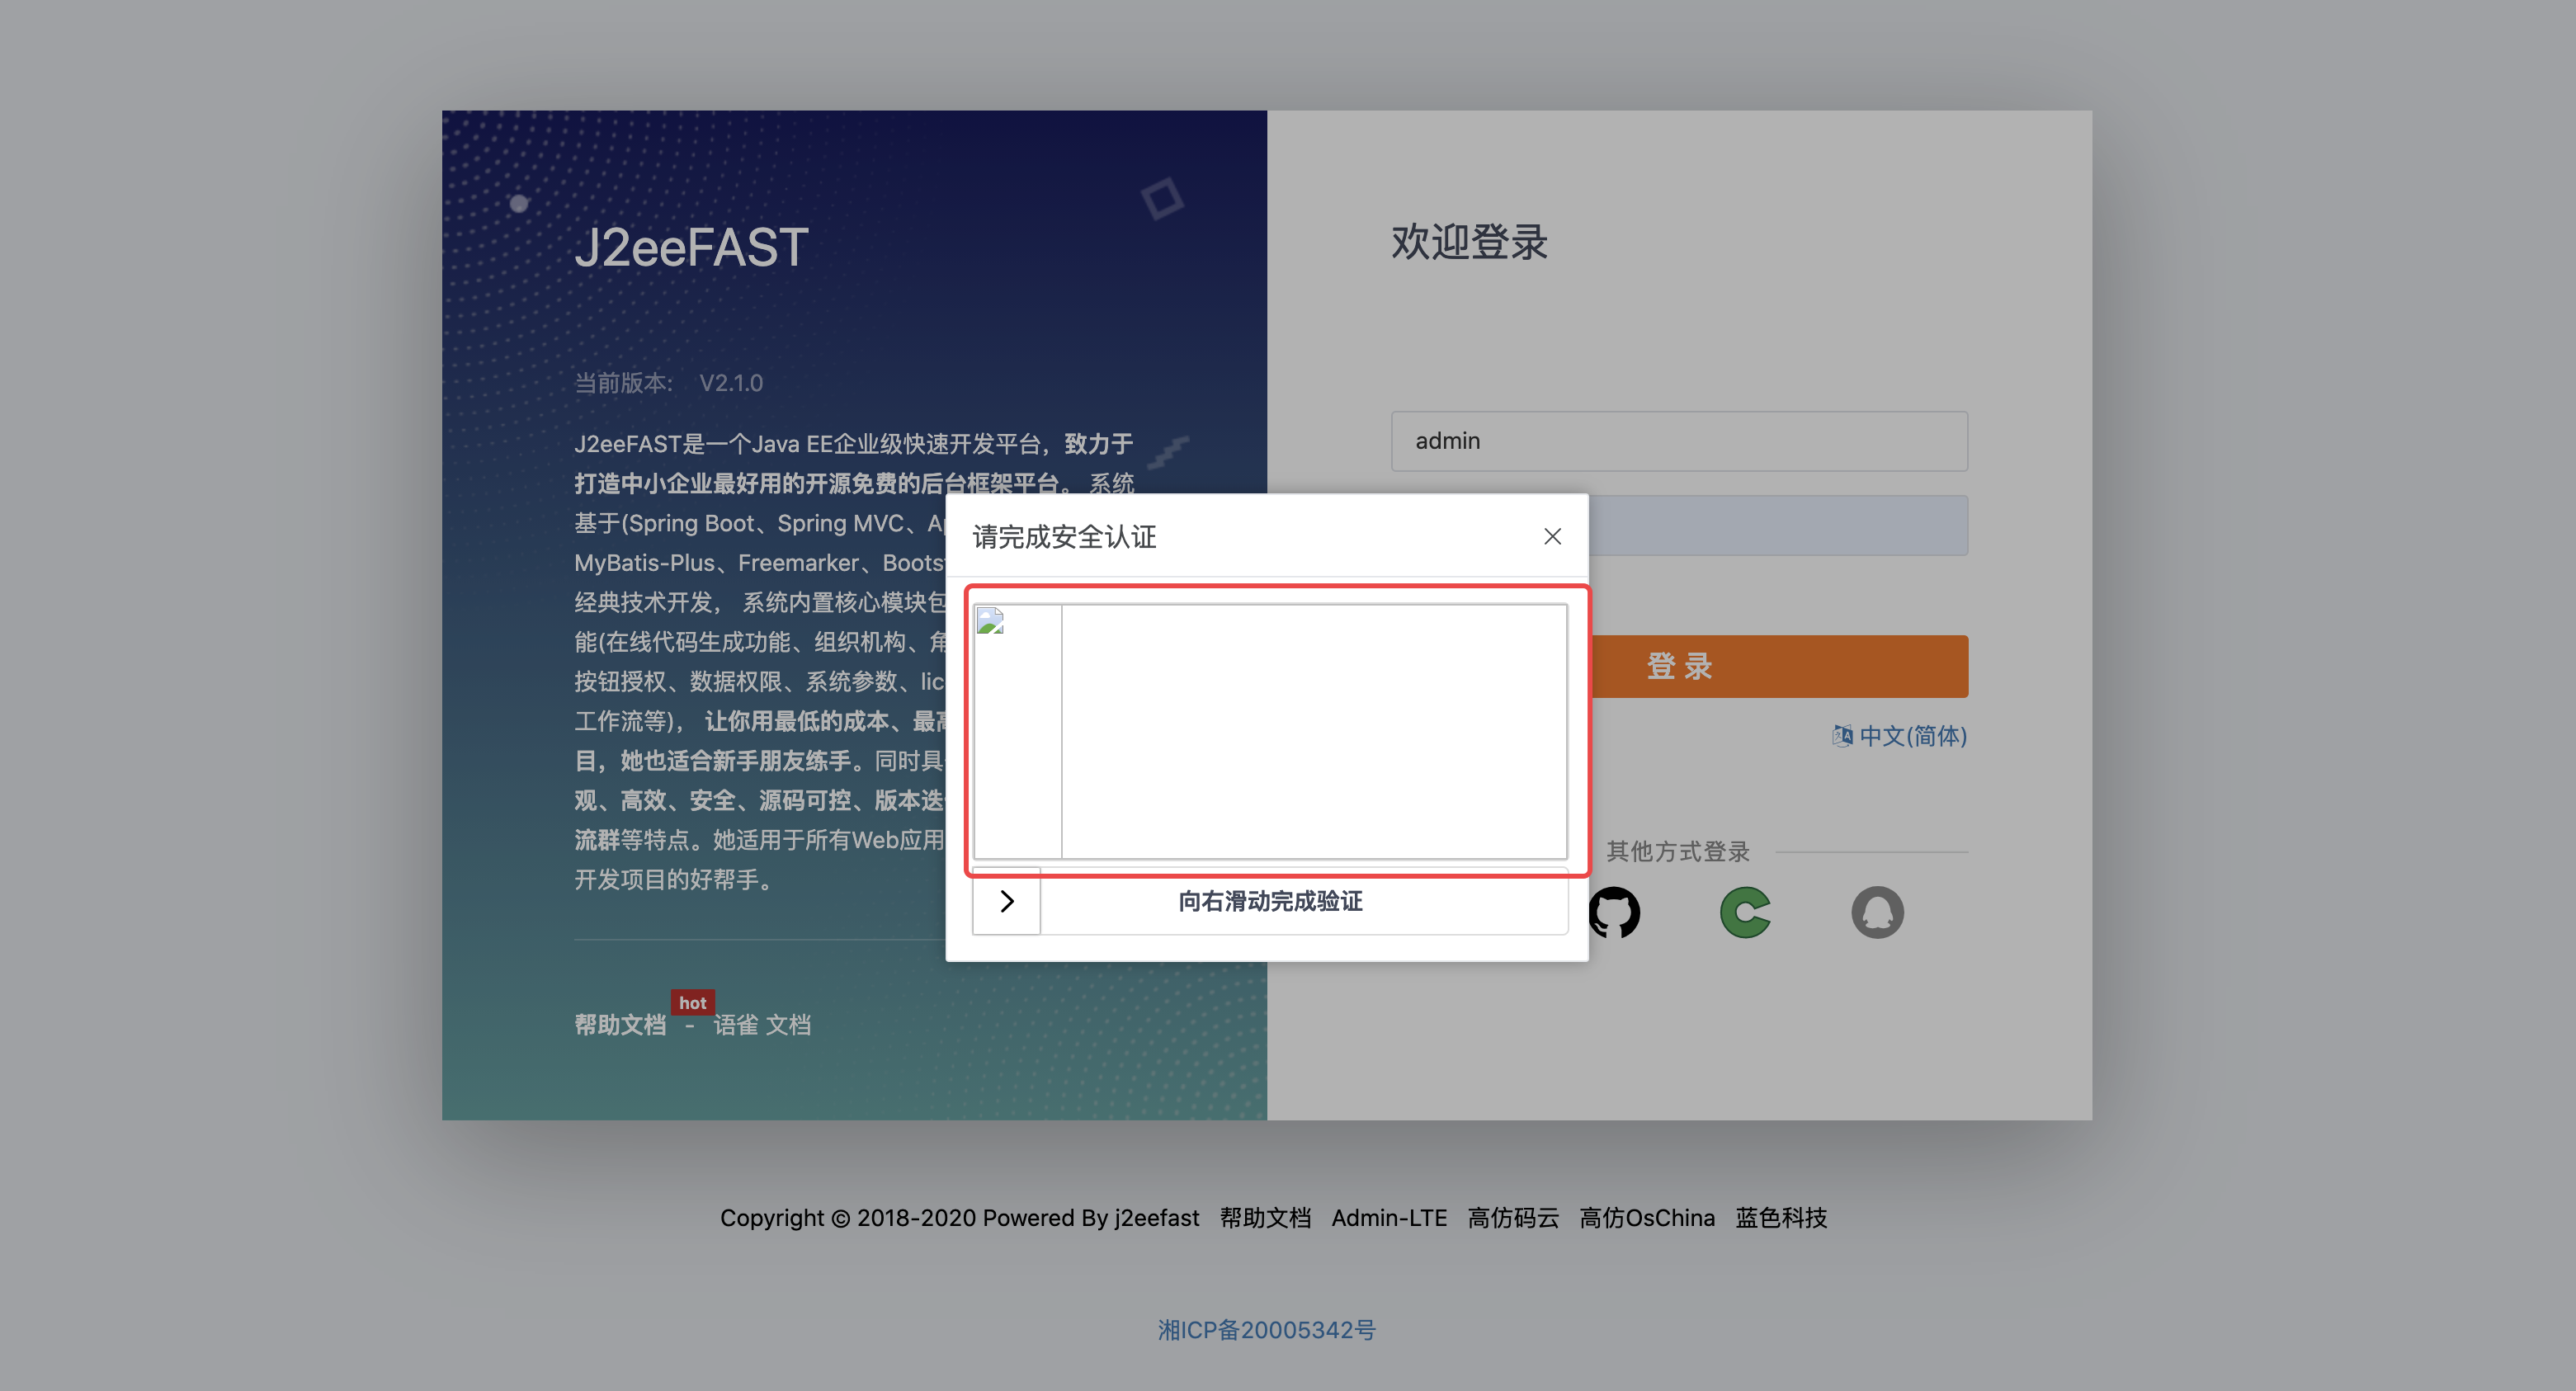The width and height of the screenshot is (2576, 1391).
Task: Open the 高仿OsChina footer link
Action: point(1647,1218)
